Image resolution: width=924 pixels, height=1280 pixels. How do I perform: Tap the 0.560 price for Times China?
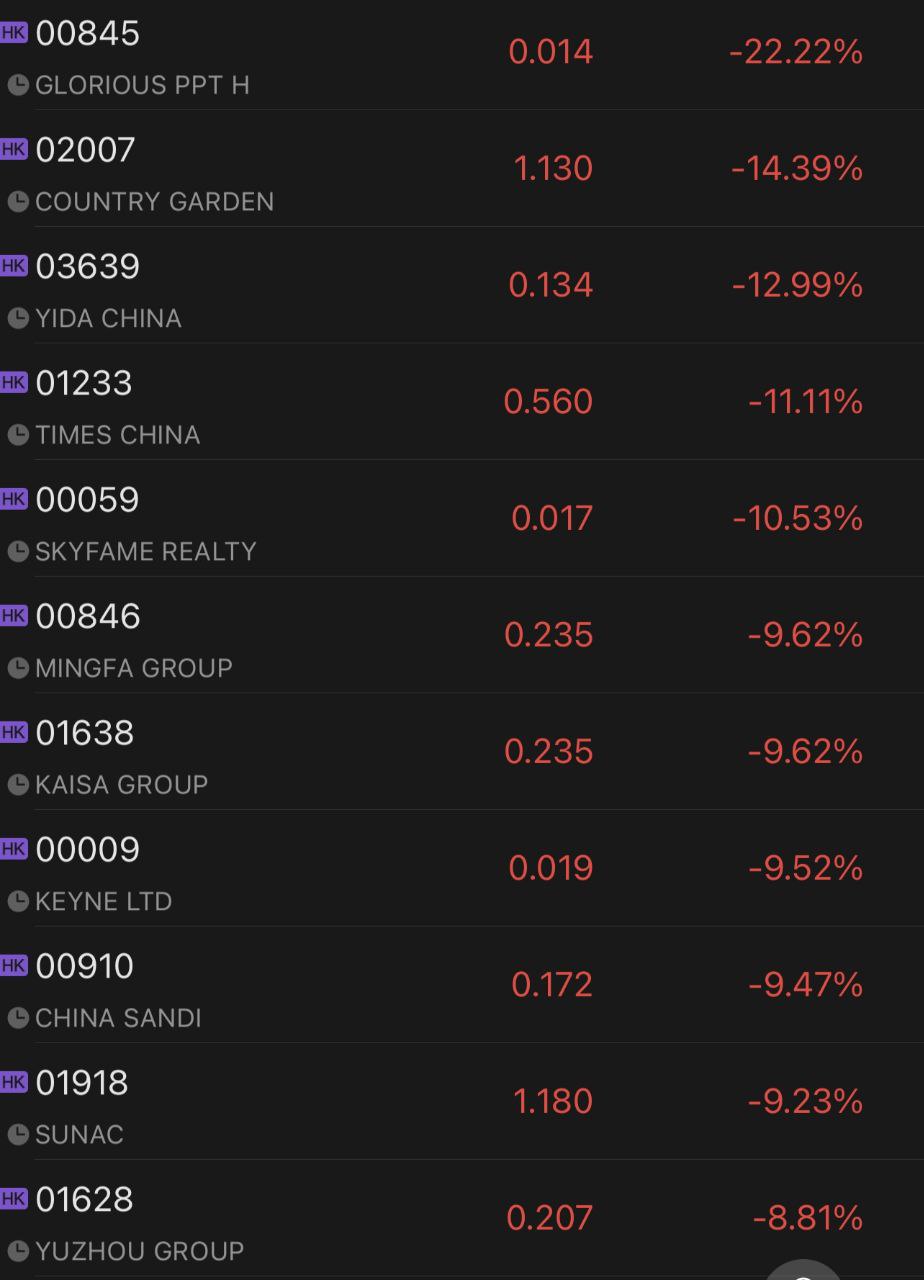[548, 402]
